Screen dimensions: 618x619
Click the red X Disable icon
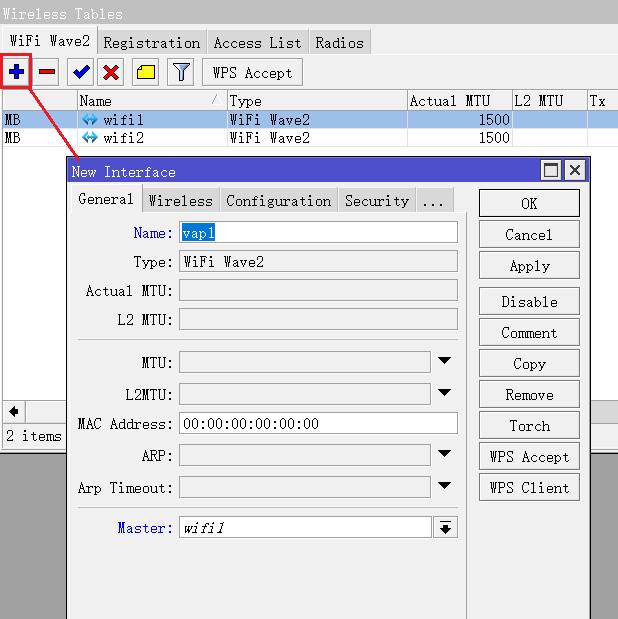[111, 72]
